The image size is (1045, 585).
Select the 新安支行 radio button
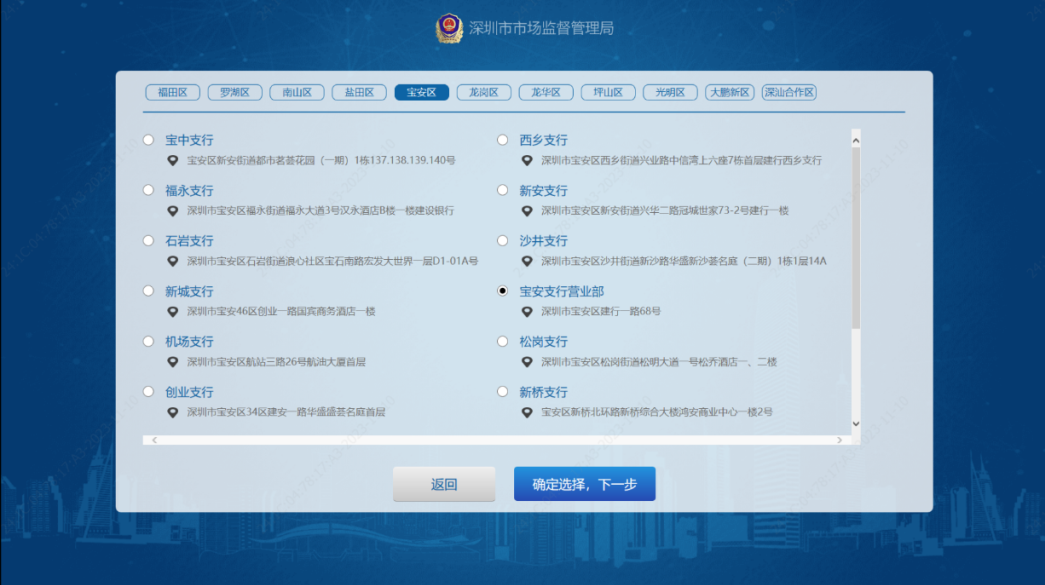[x=503, y=191]
